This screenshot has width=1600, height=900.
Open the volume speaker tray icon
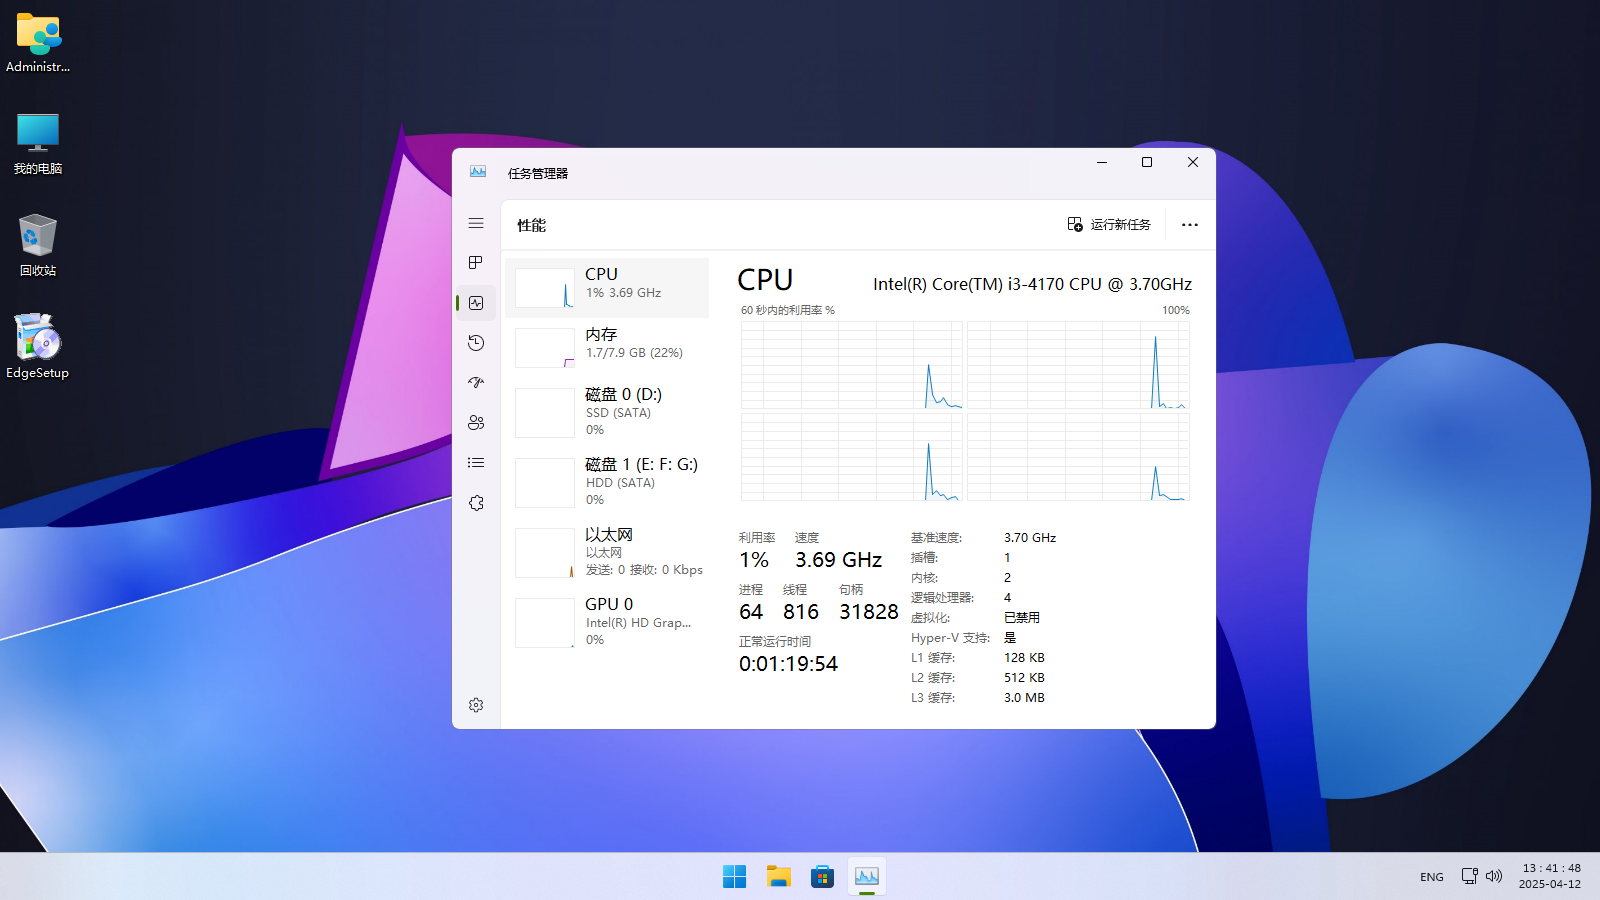1494,876
